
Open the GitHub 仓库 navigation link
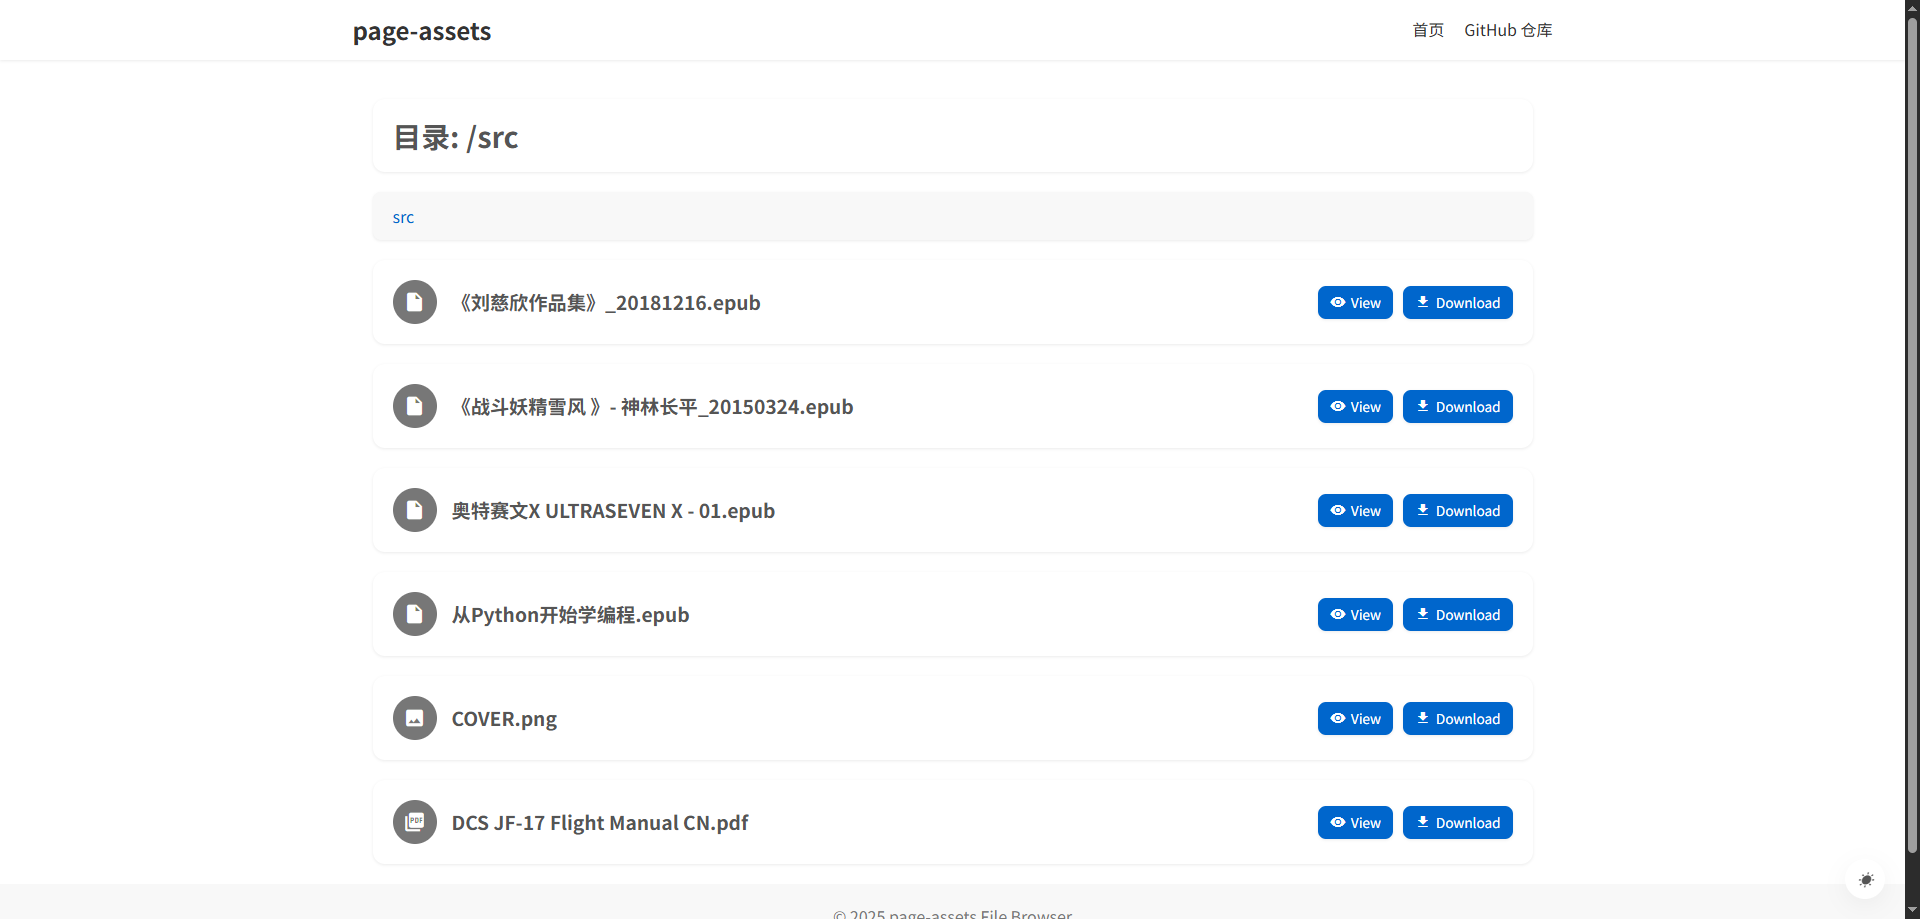(x=1508, y=30)
